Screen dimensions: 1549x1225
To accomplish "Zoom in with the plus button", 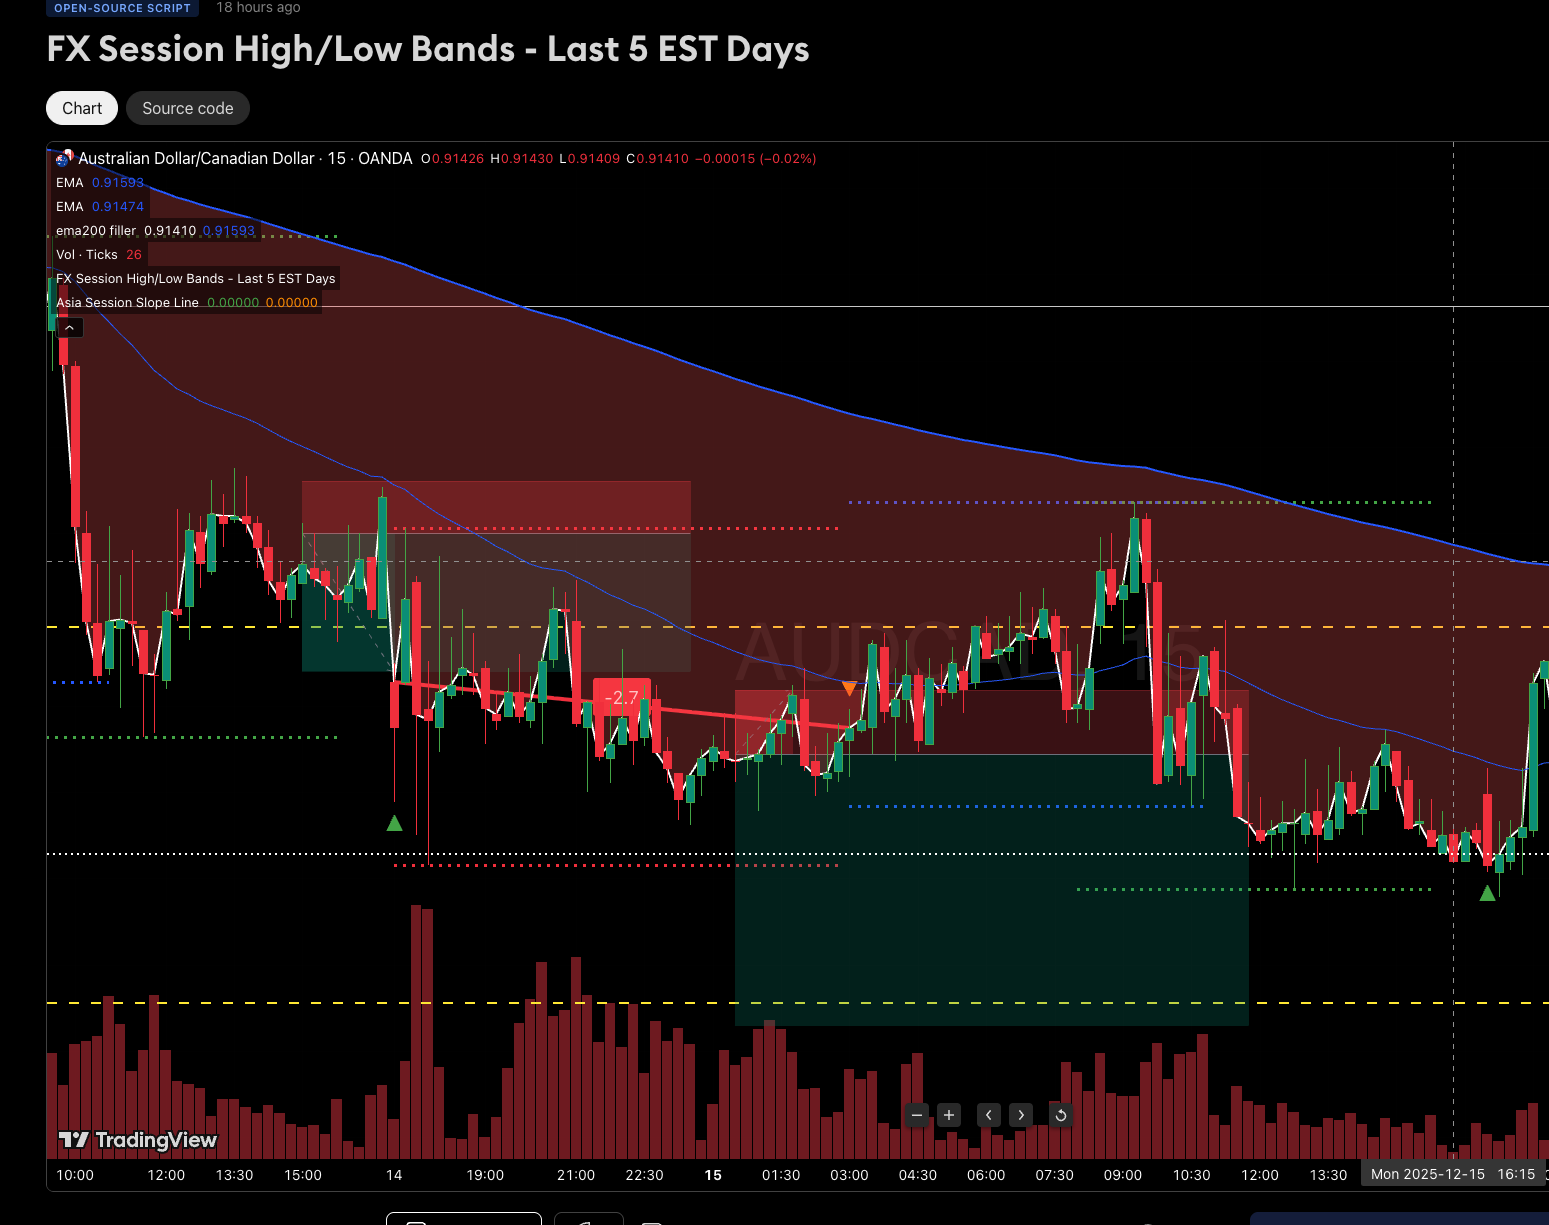I will pos(948,1114).
